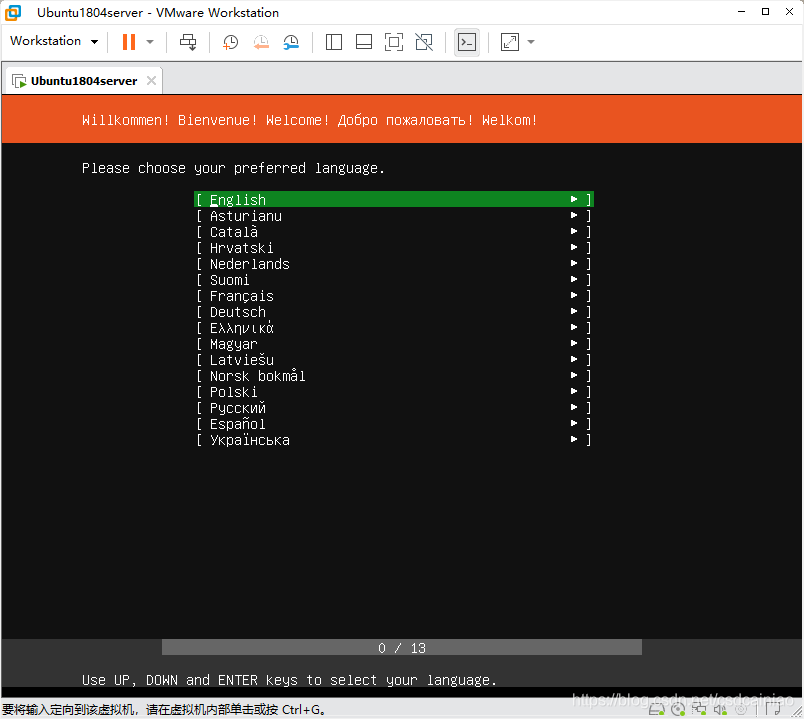Click the stretch guest display icon
This screenshot has height=719, width=804.
point(510,42)
